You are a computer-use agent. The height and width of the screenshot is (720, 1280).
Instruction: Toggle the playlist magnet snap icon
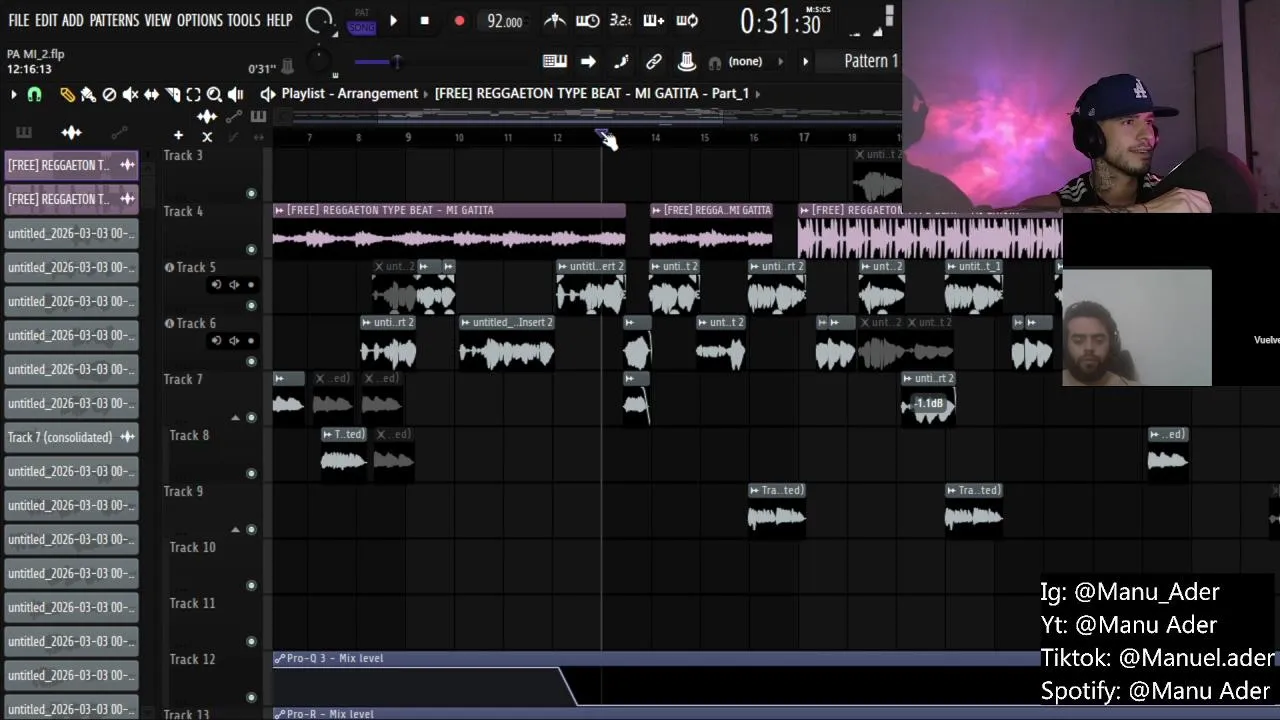click(x=34, y=95)
